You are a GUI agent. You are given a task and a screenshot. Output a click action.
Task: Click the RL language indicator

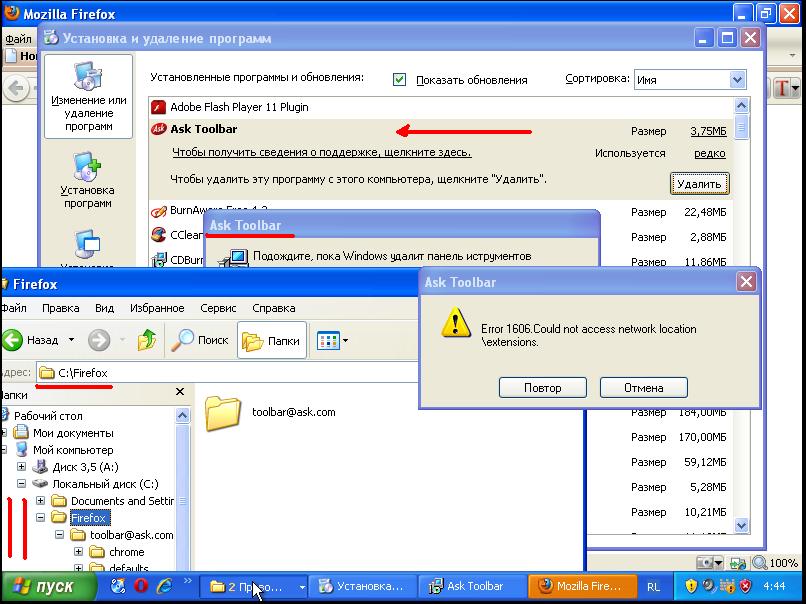tap(653, 587)
